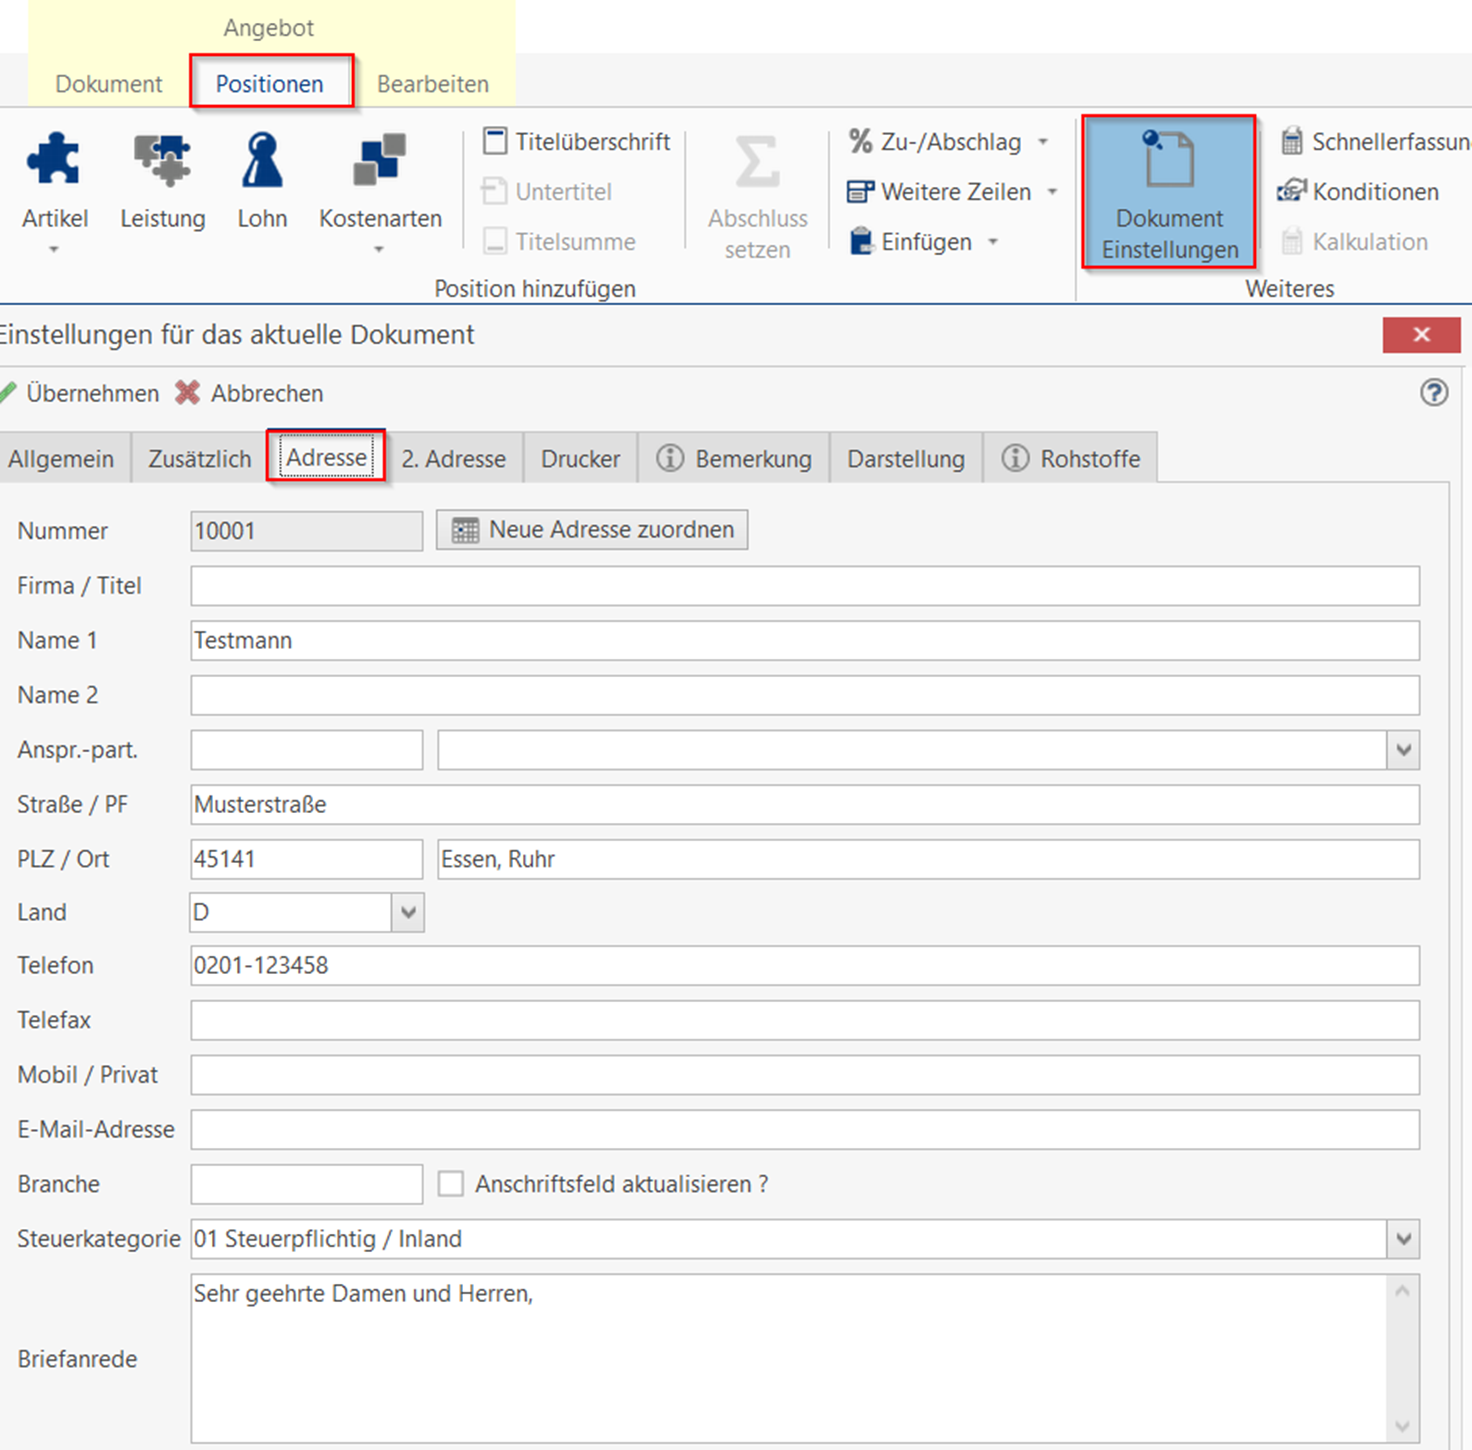
Task: Open Dokument Einstellungen
Action: pyautogui.click(x=1169, y=192)
